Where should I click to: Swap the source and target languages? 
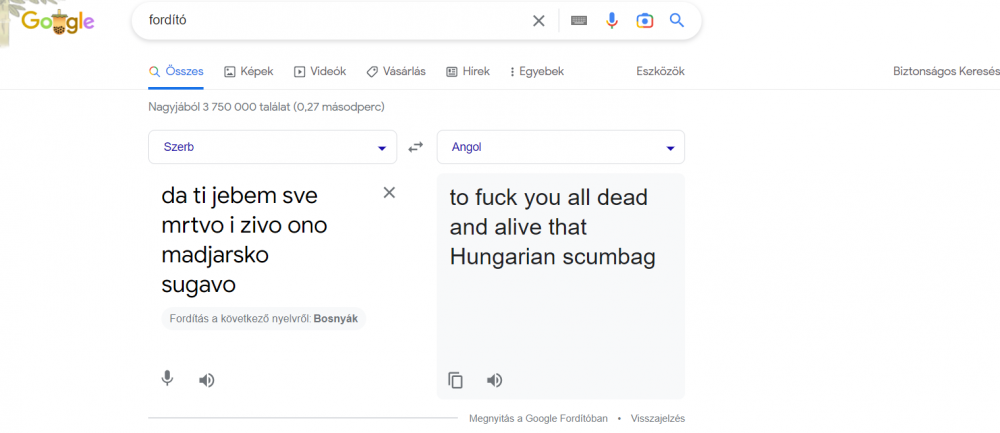(416, 148)
